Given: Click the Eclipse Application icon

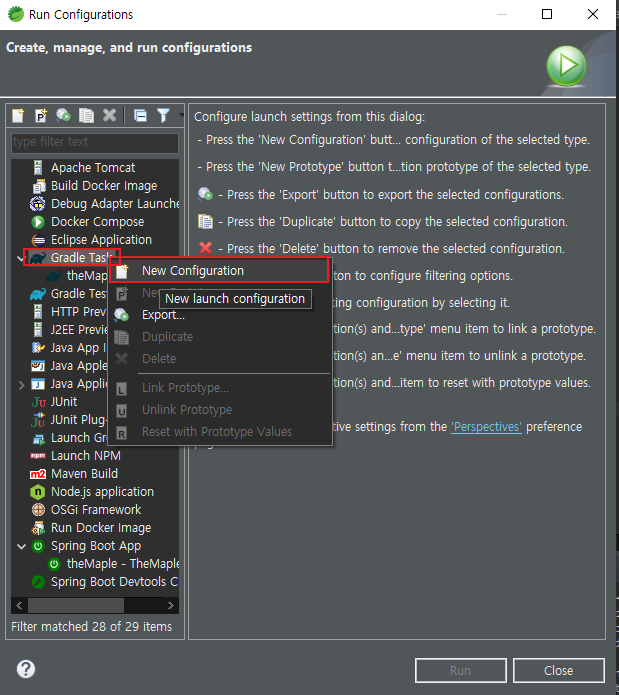Looking at the screenshot, I should [38, 240].
